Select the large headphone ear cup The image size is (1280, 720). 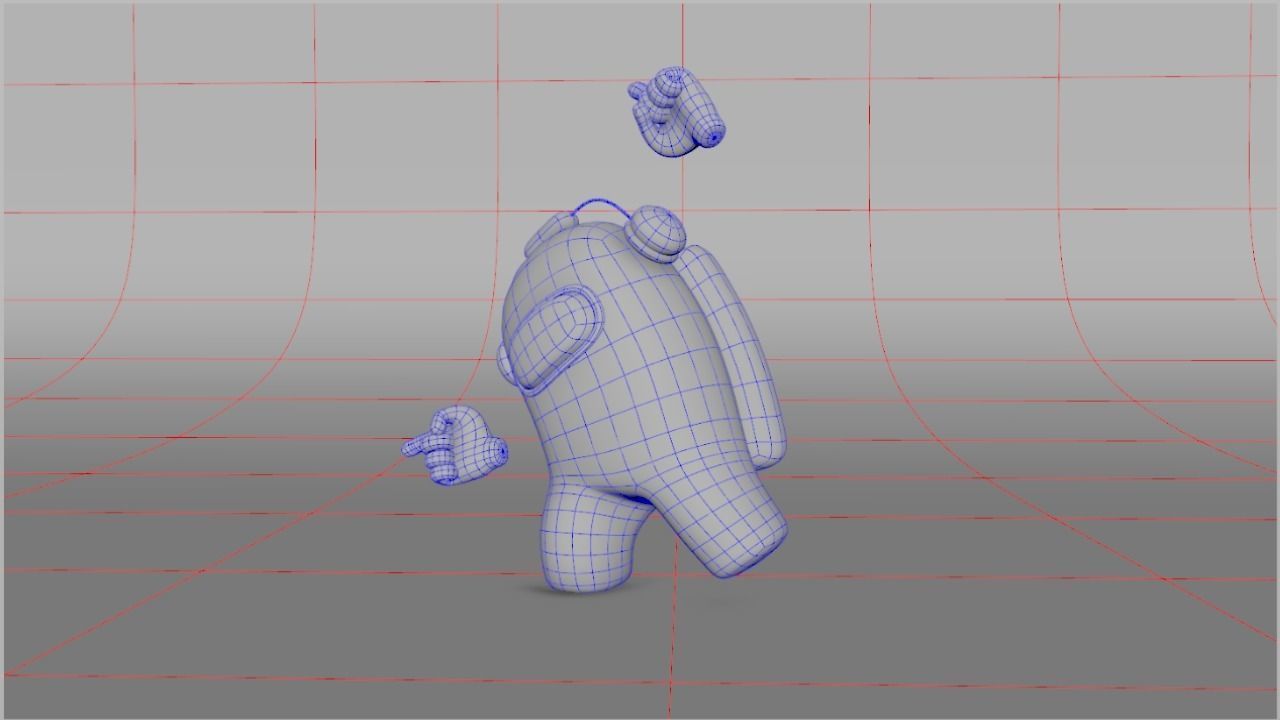click(x=655, y=232)
